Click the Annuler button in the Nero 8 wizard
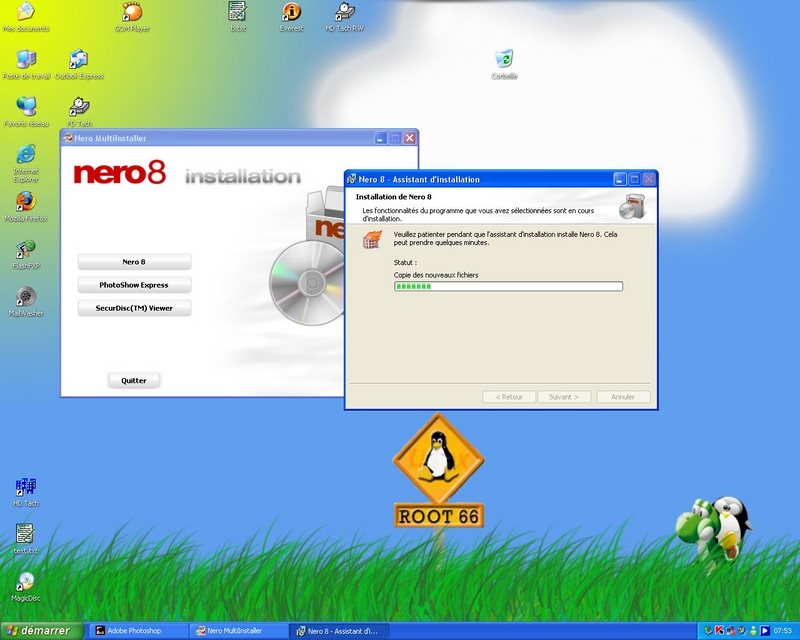The width and height of the screenshot is (800, 640). 623,397
